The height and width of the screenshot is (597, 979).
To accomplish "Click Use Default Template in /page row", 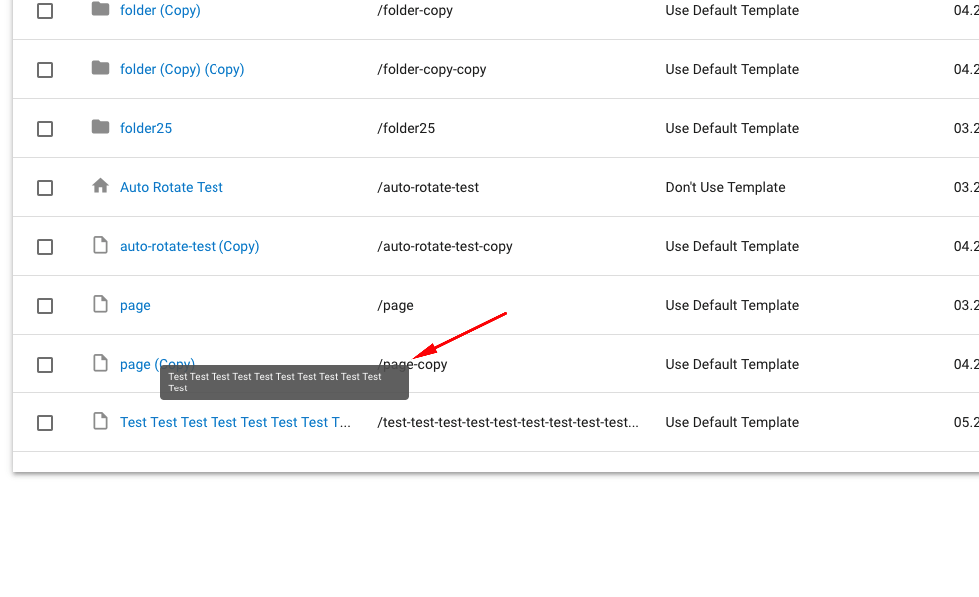I will 732,305.
